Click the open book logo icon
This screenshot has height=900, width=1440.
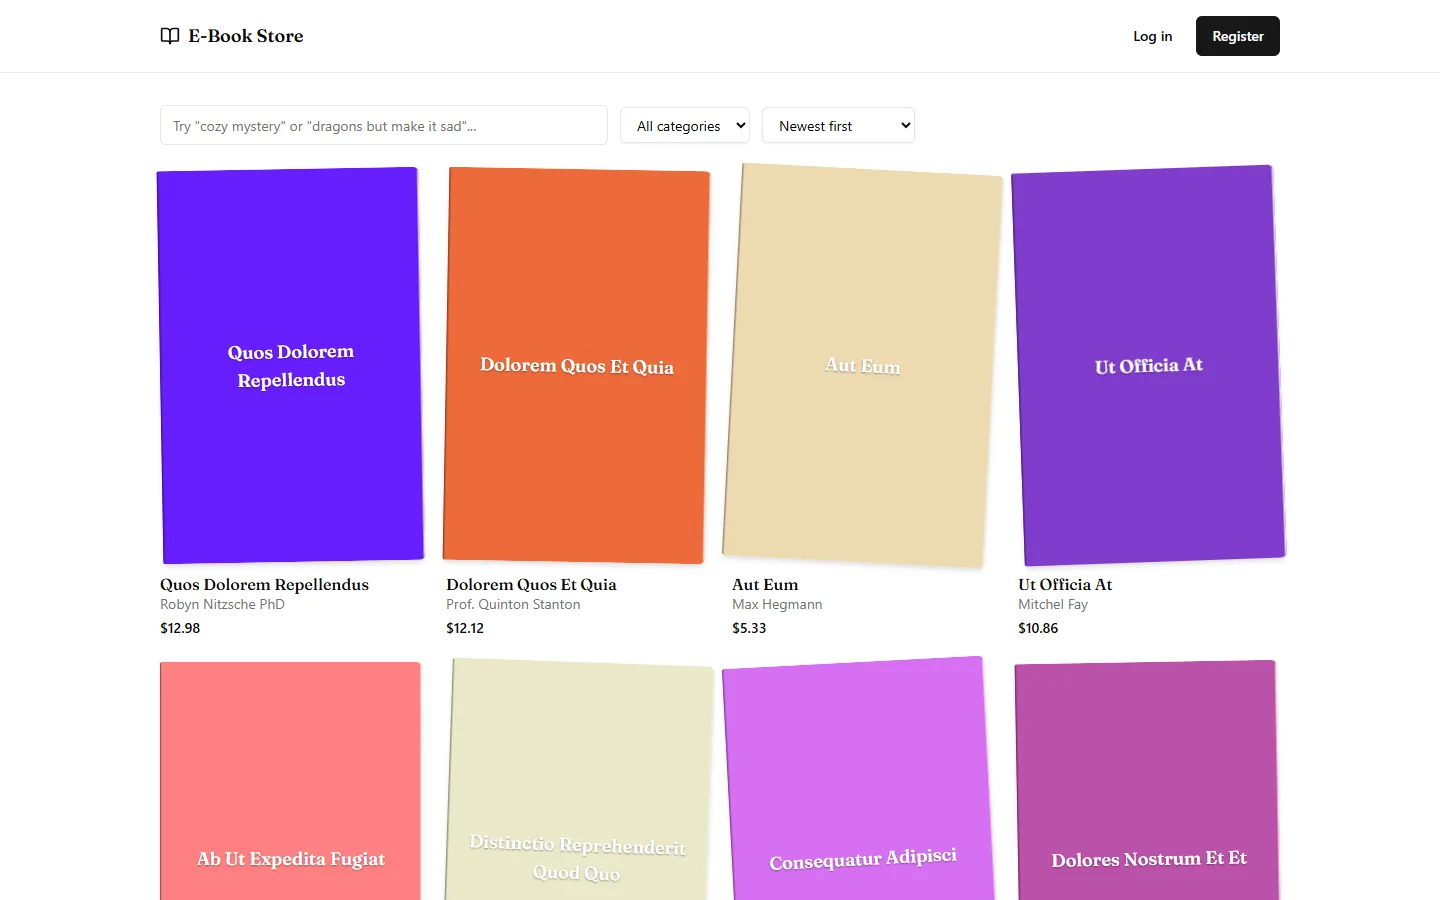tap(170, 36)
